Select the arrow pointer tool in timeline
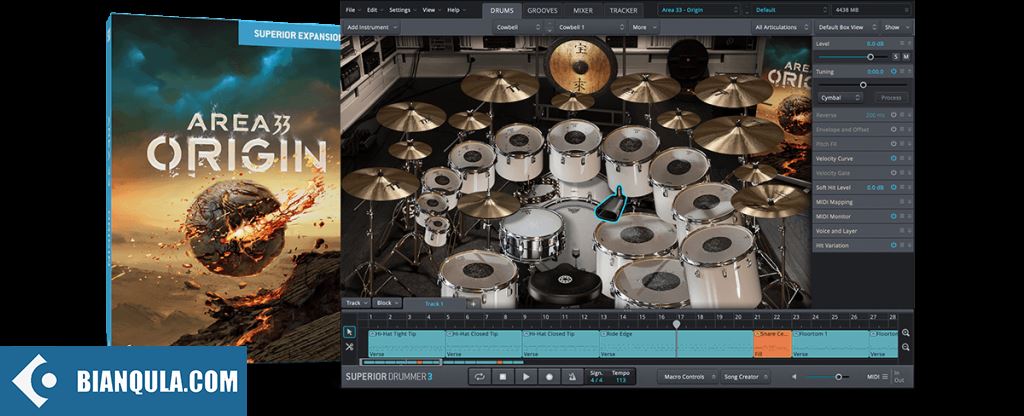 [x=349, y=332]
